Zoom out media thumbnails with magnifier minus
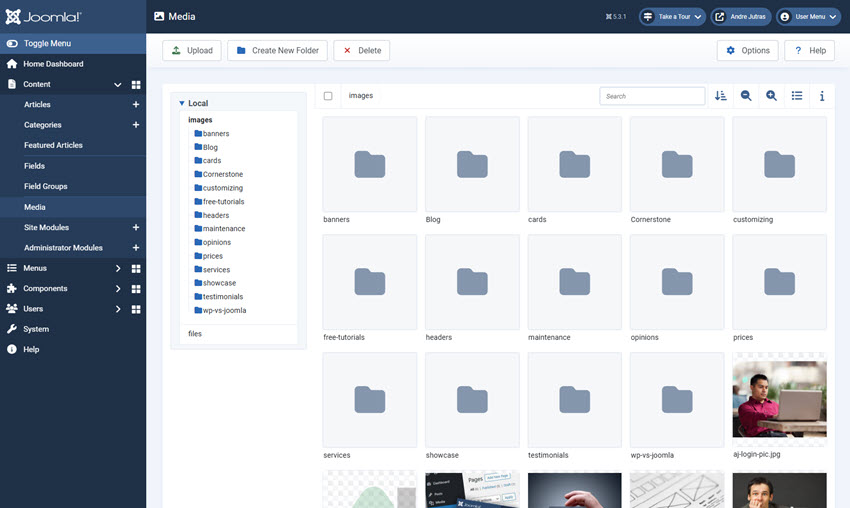This screenshot has width=850, height=508. [x=746, y=96]
